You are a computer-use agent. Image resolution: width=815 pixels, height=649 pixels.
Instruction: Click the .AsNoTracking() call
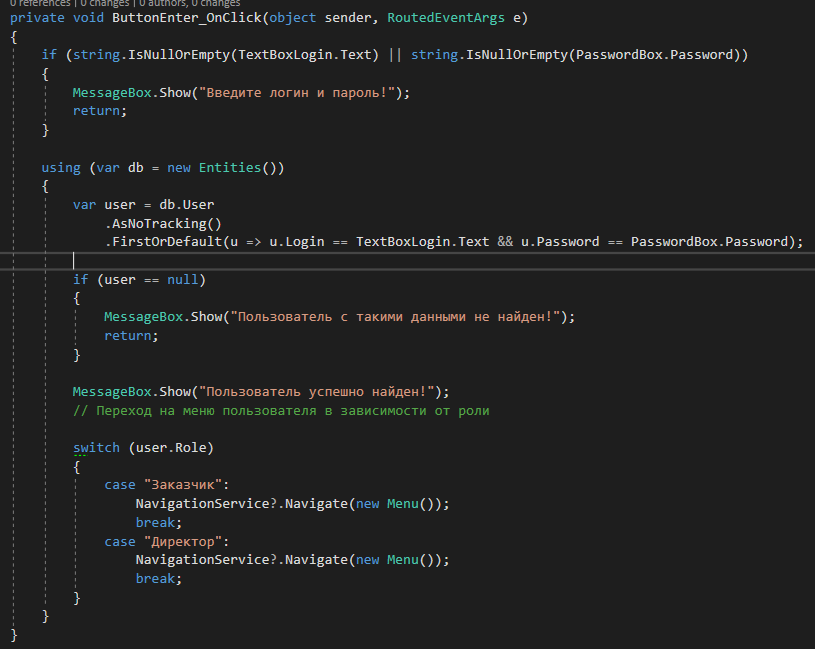(163, 224)
